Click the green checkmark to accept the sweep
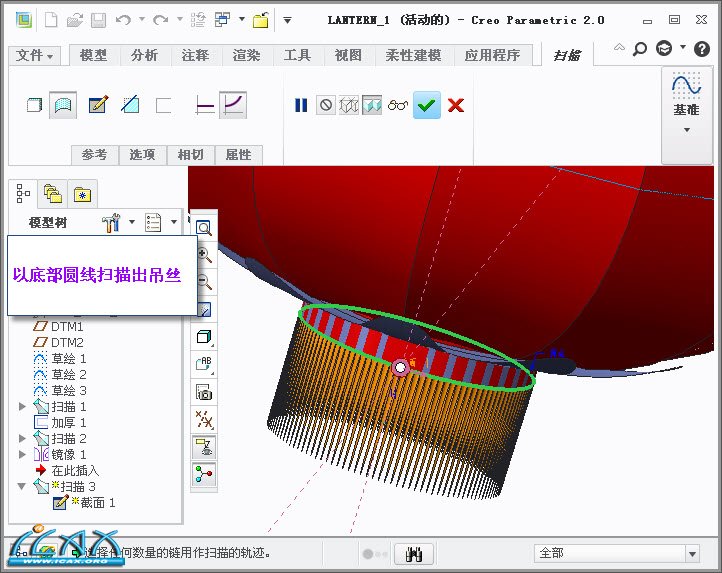This screenshot has width=722, height=573. [x=427, y=105]
